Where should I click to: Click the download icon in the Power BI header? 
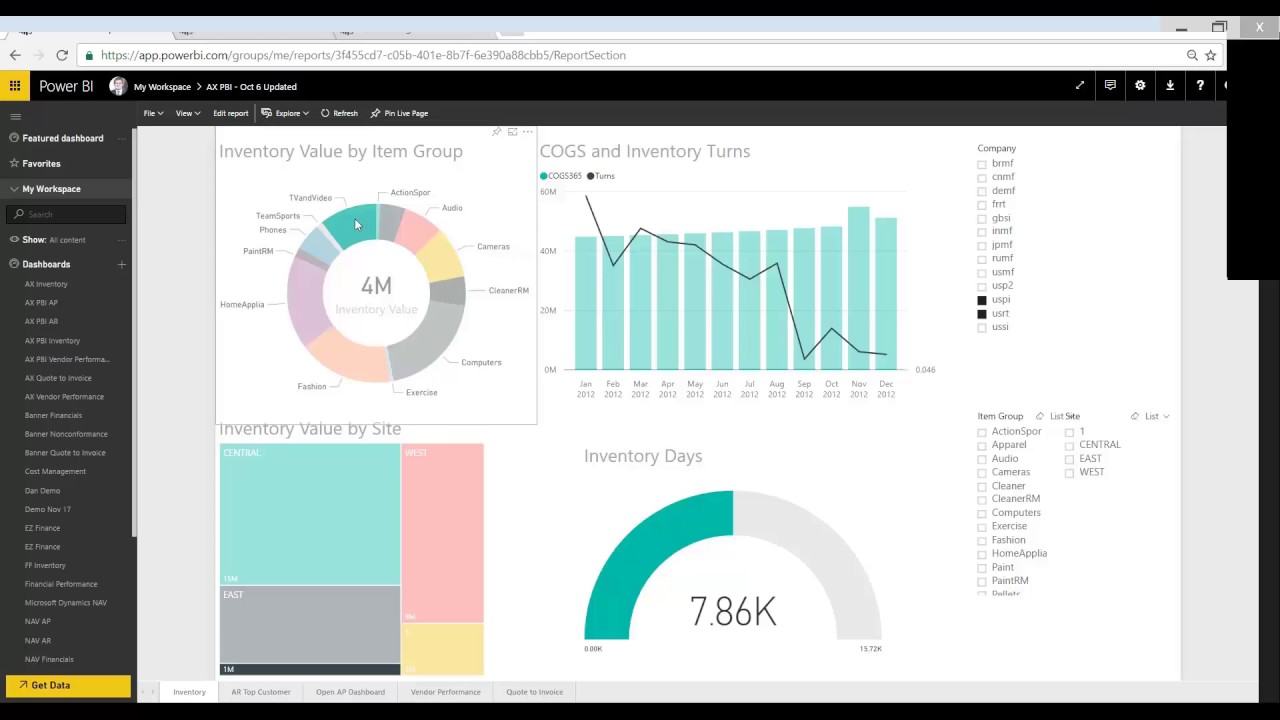[1170, 86]
